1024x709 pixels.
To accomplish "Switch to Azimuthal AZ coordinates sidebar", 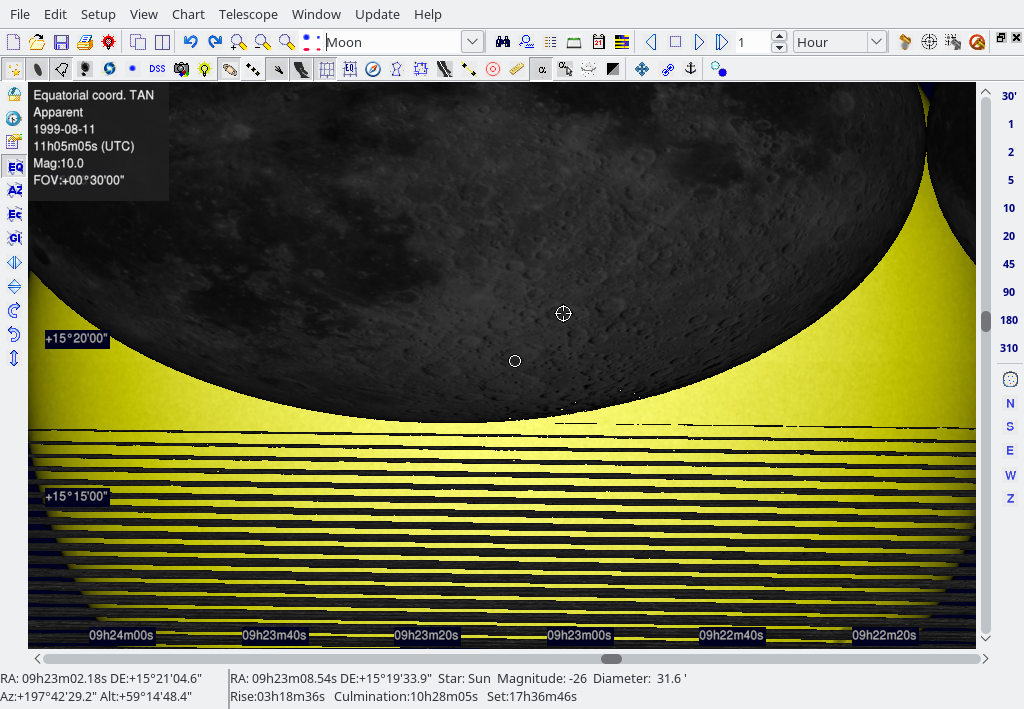I will click(14, 190).
